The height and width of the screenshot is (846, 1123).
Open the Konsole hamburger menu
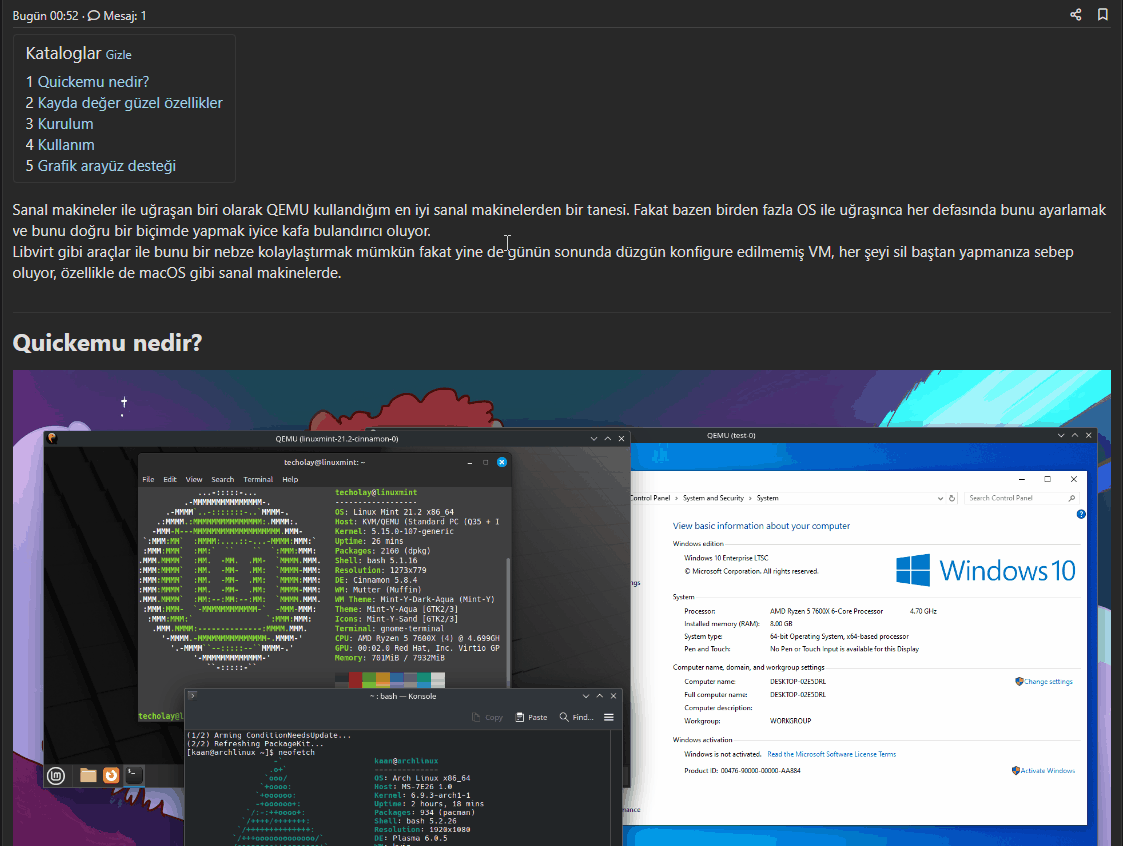(x=609, y=717)
